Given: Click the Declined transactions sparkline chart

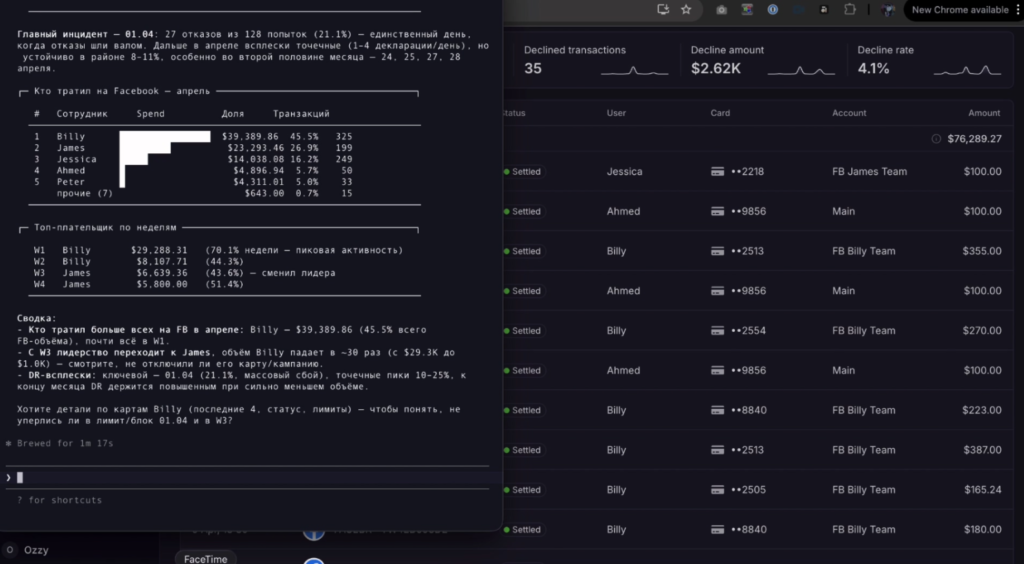Looking at the screenshot, I should (634, 70).
